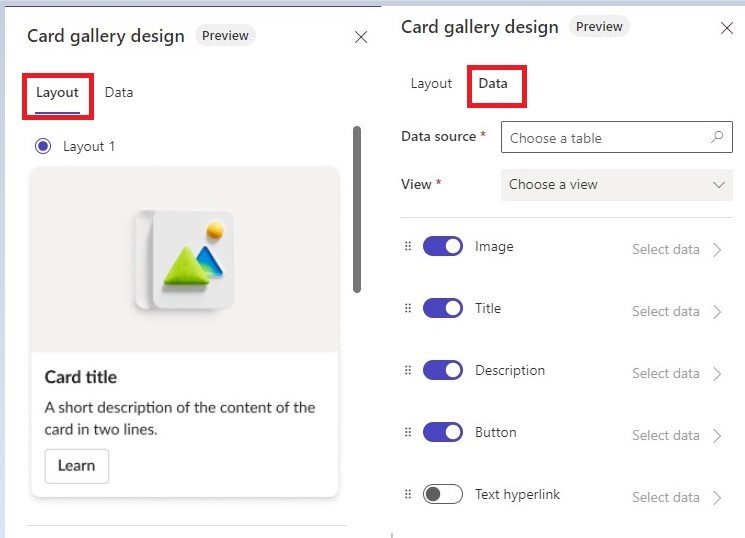Image resolution: width=745 pixels, height=538 pixels.
Task: Turn off the Image toggle
Action: 443,246
